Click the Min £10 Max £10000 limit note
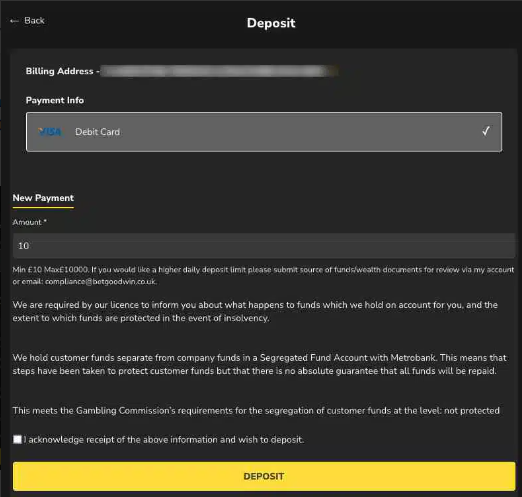Image resolution: width=522 pixels, height=497 pixels. (263, 276)
